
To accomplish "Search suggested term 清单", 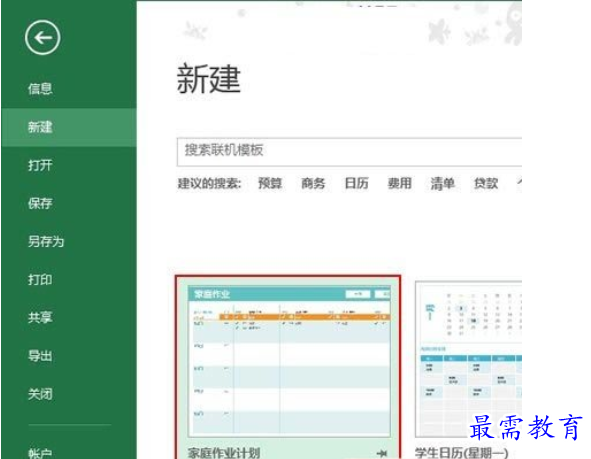I will [x=442, y=184].
